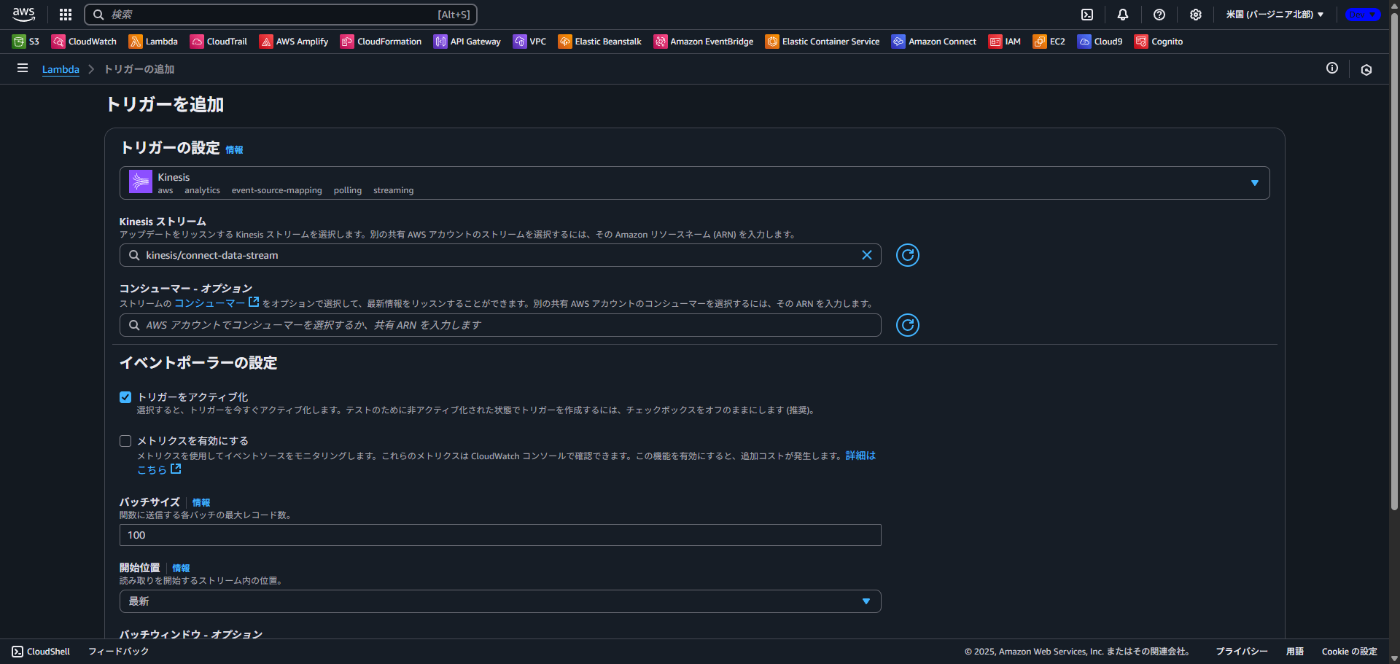Open the settings gear in top bar

click(1195, 14)
